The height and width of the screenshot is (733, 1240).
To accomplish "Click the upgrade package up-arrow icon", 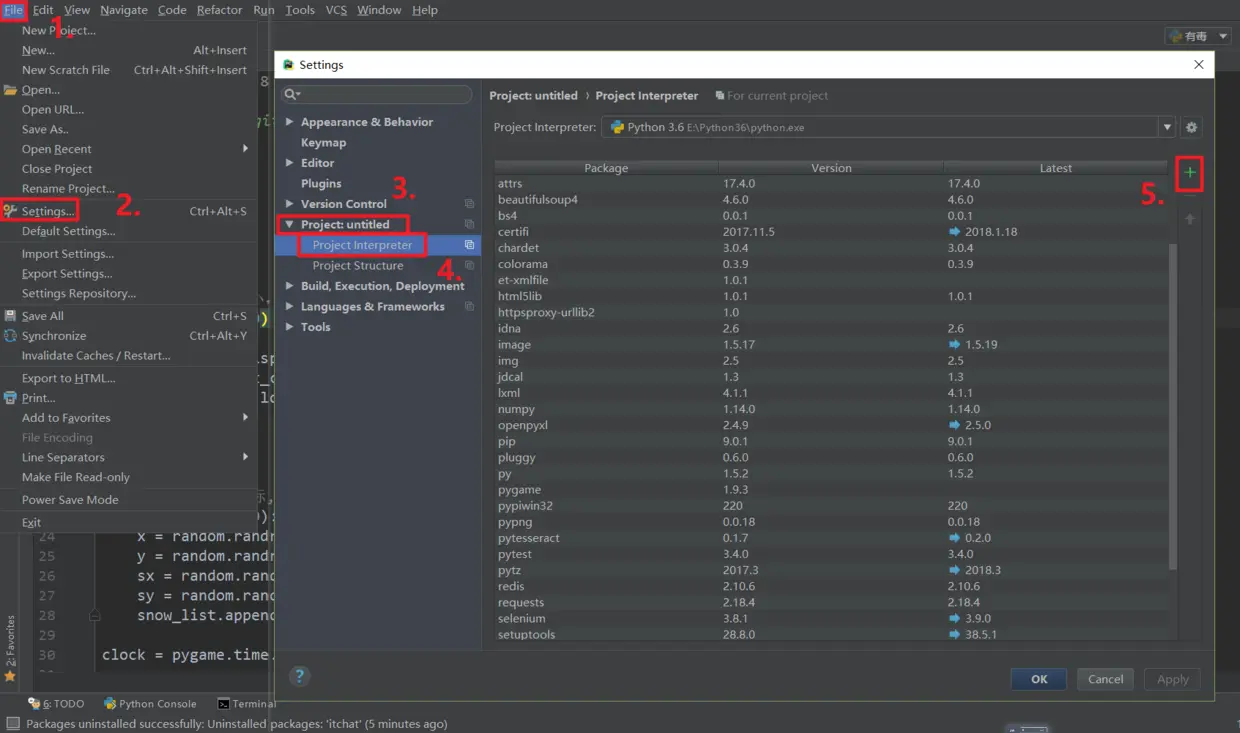I will tap(1190, 219).
